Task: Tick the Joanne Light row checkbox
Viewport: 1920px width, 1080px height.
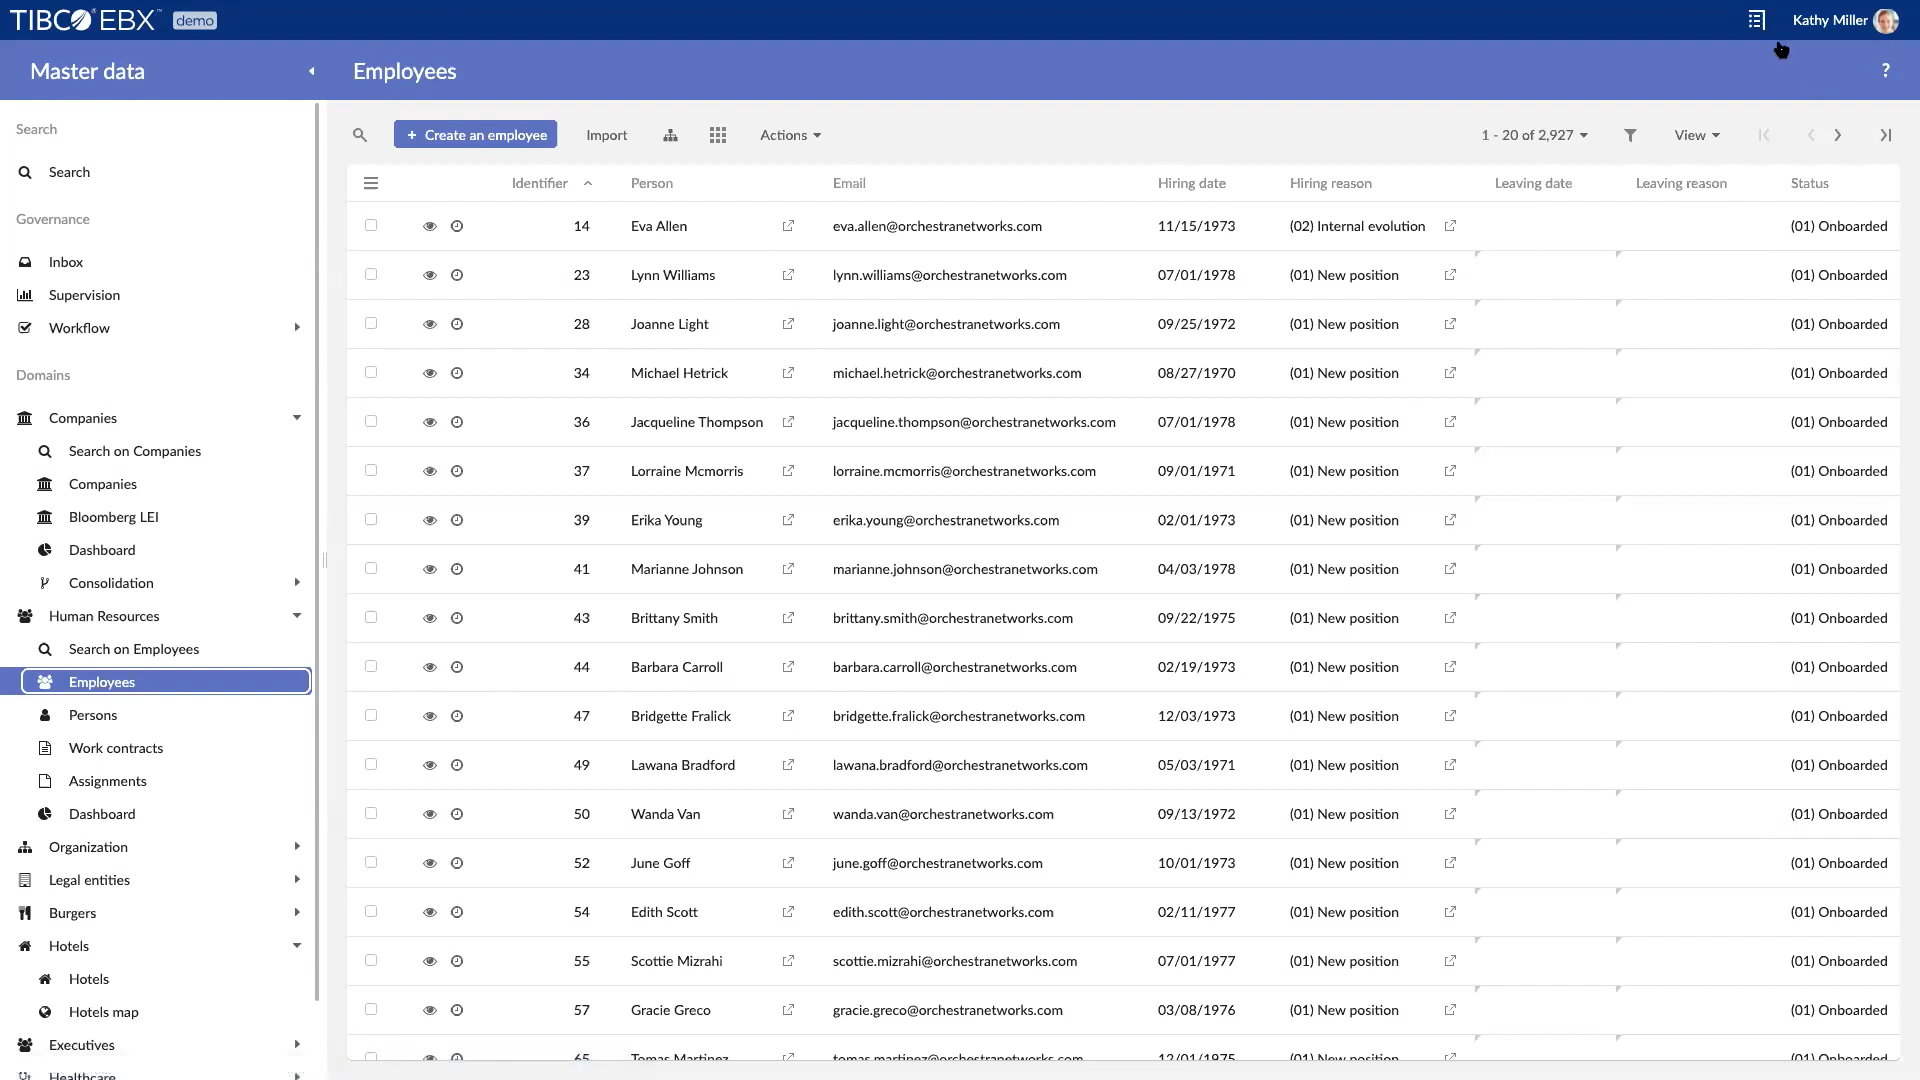Action: (371, 323)
